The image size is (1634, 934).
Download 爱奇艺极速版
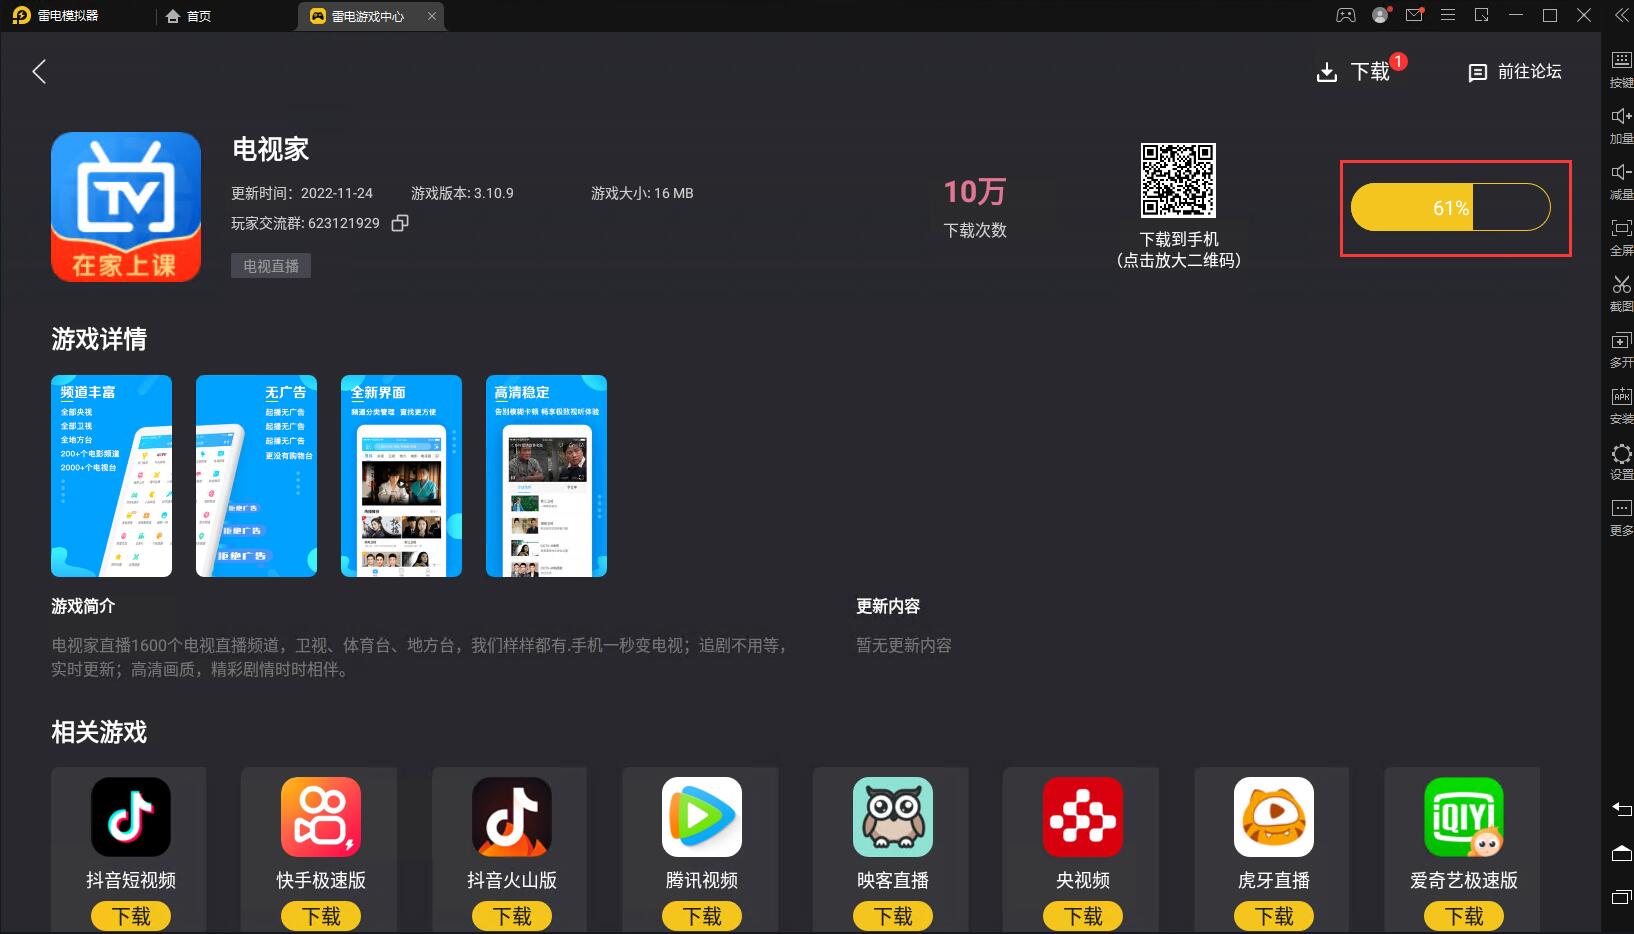pyautogui.click(x=1464, y=916)
